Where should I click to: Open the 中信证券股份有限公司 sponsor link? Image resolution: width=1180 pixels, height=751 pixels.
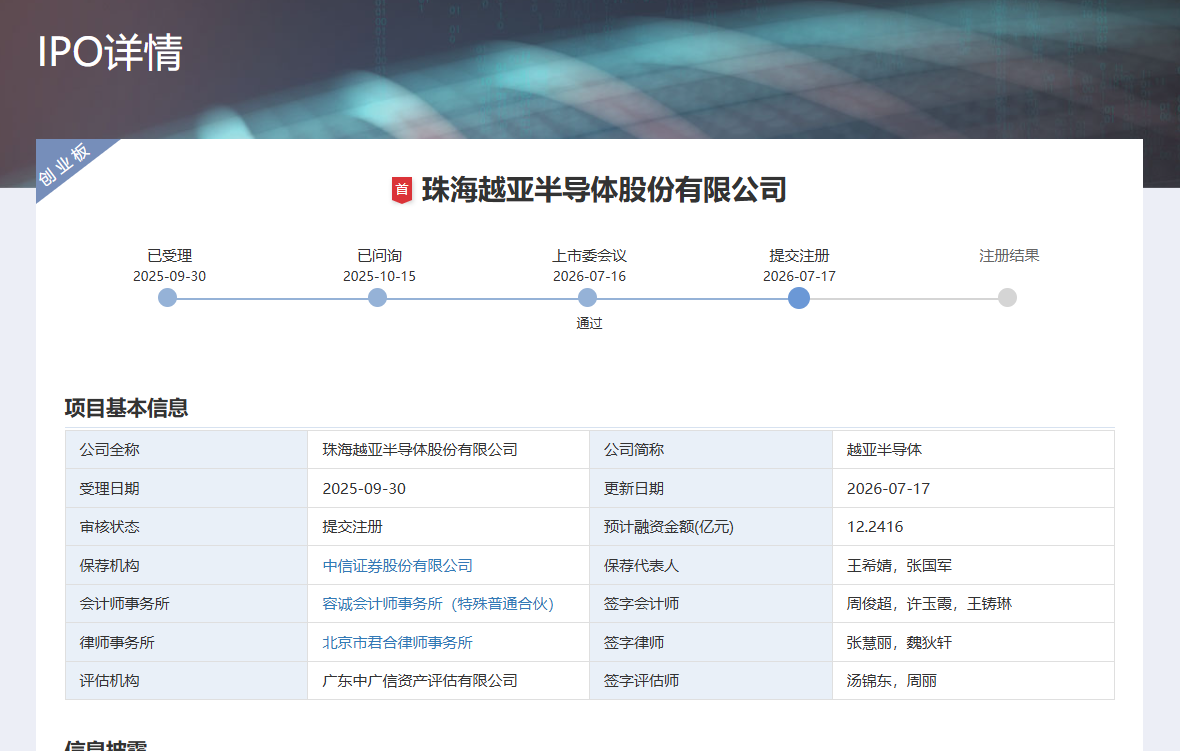coord(397,566)
